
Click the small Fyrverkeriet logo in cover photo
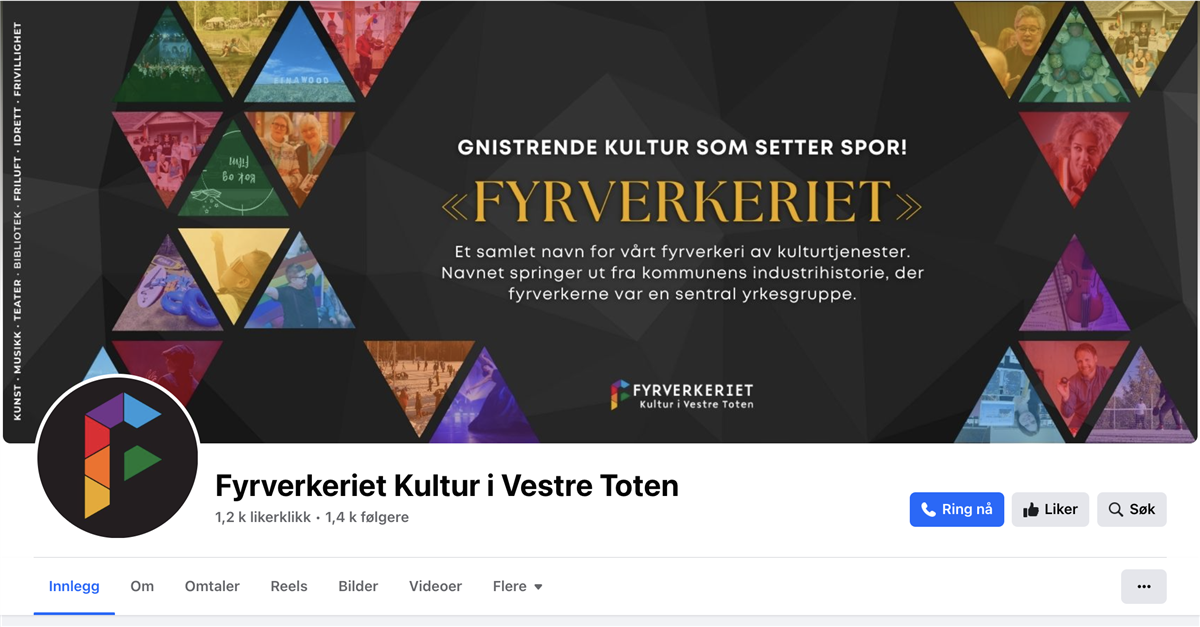[620, 395]
